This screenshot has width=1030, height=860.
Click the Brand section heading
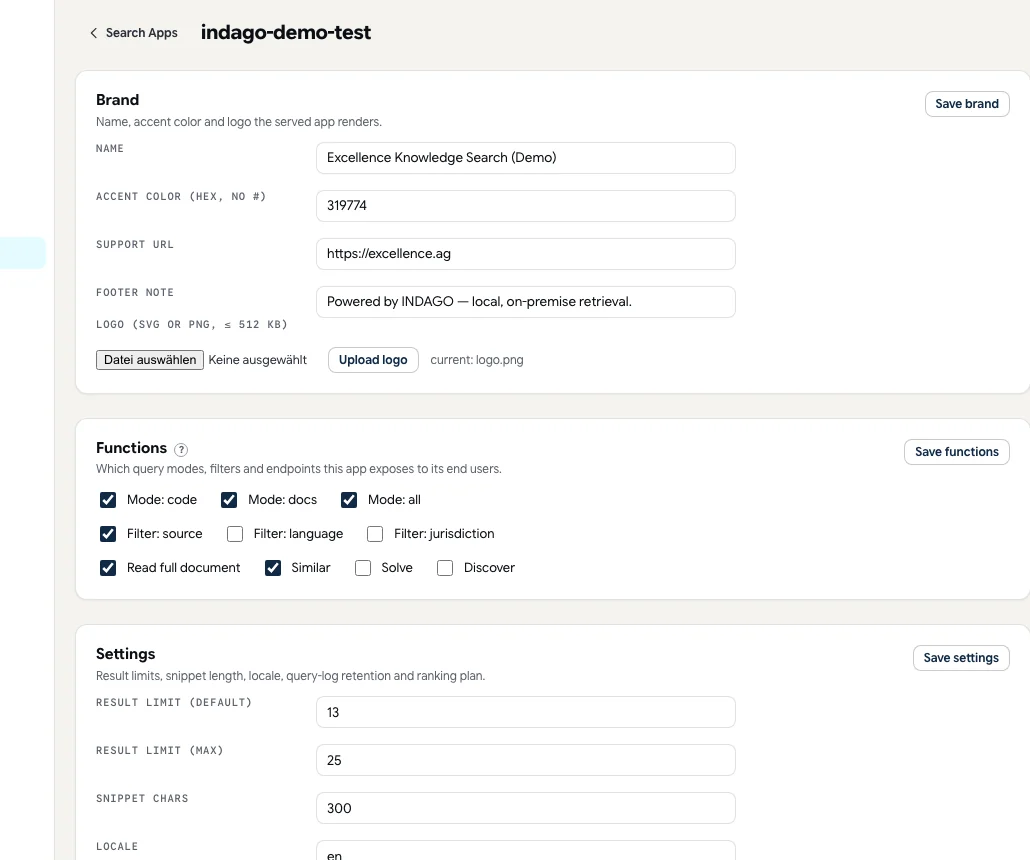click(118, 100)
